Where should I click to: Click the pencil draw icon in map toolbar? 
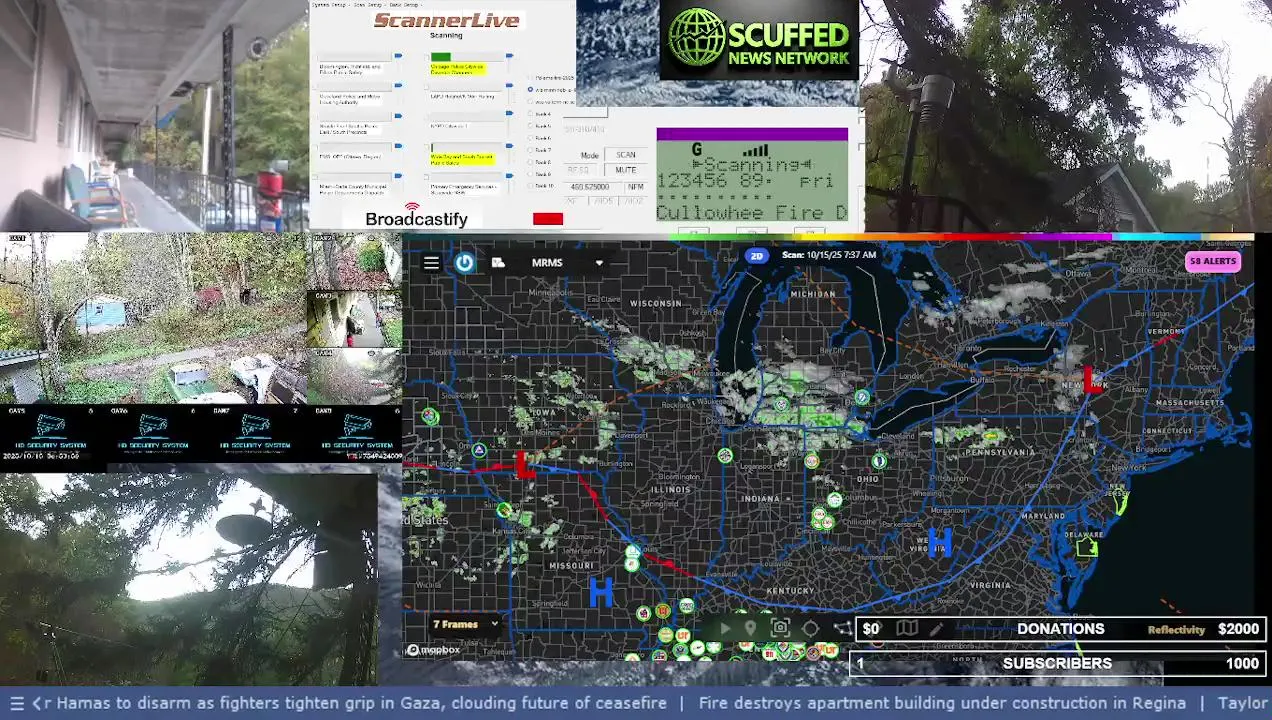pos(937,628)
